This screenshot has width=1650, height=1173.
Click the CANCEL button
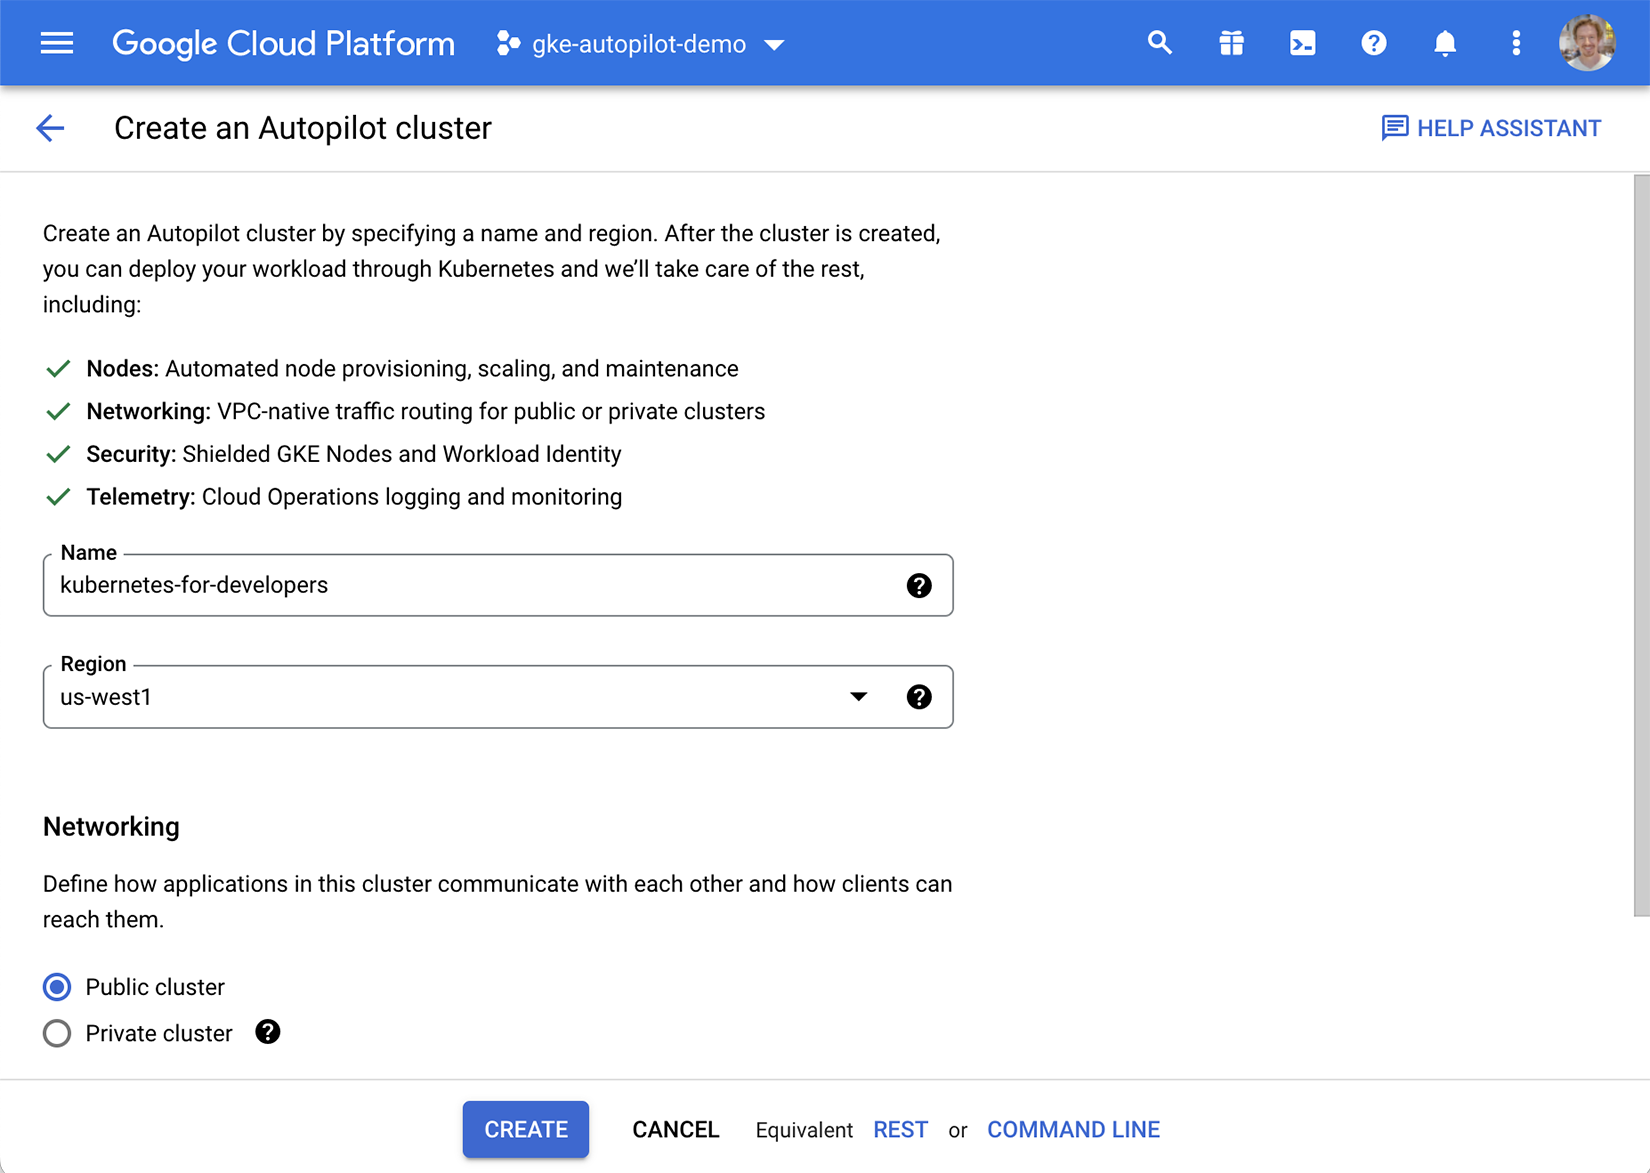(x=676, y=1129)
